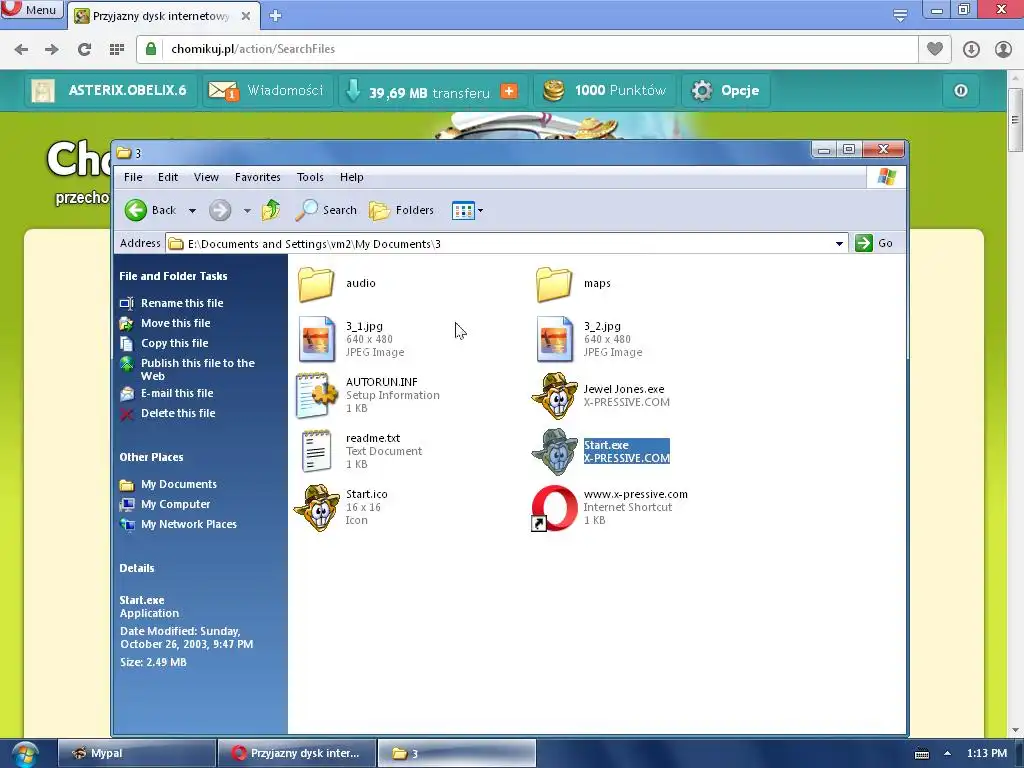Open the Favorites menu

(257, 177)
